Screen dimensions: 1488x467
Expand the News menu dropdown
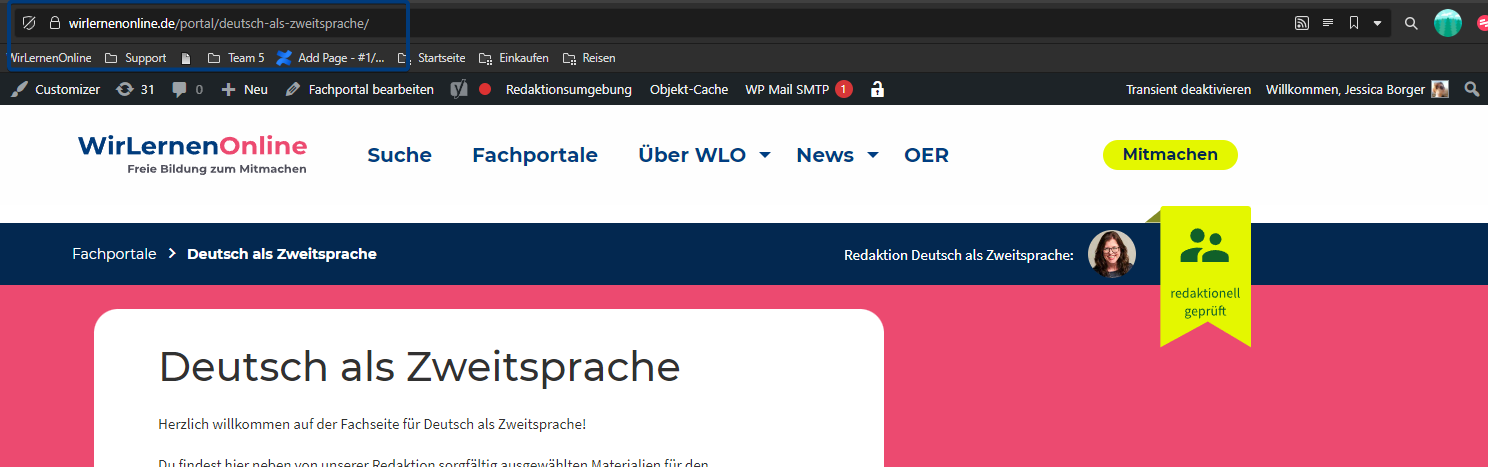(x=872, y=155)
